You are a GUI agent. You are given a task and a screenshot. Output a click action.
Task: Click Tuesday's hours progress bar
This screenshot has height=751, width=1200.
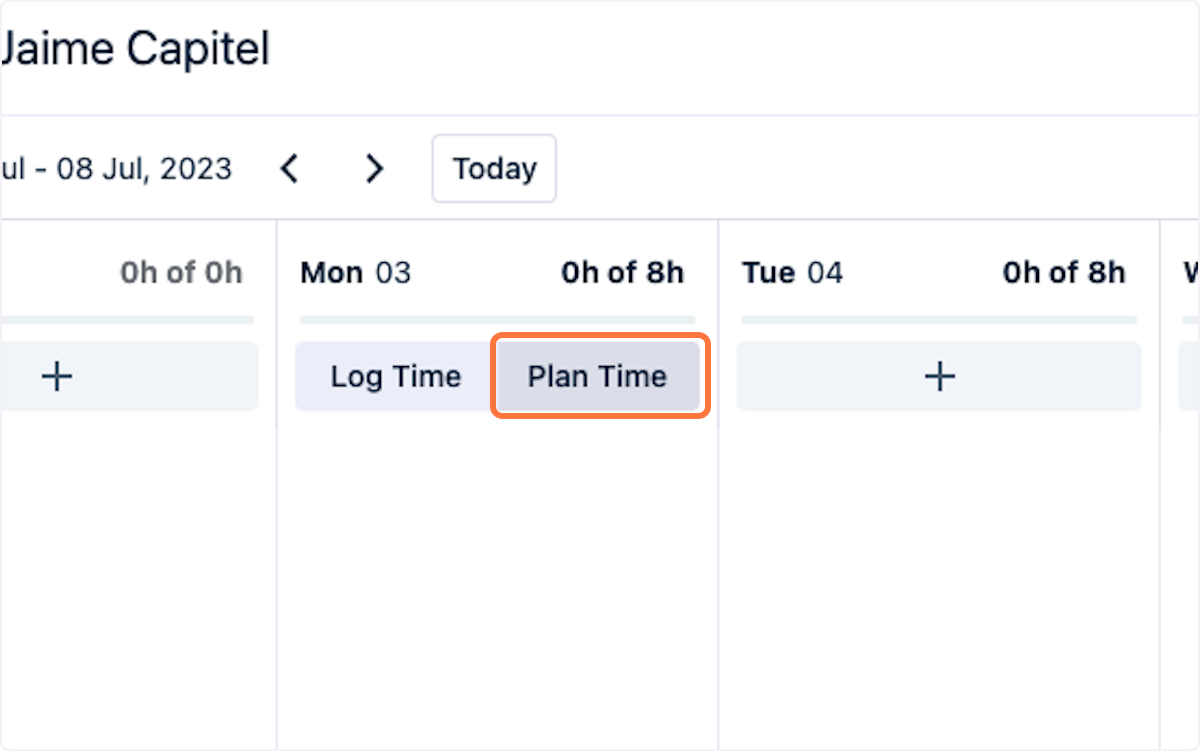[x=939, y=320]
